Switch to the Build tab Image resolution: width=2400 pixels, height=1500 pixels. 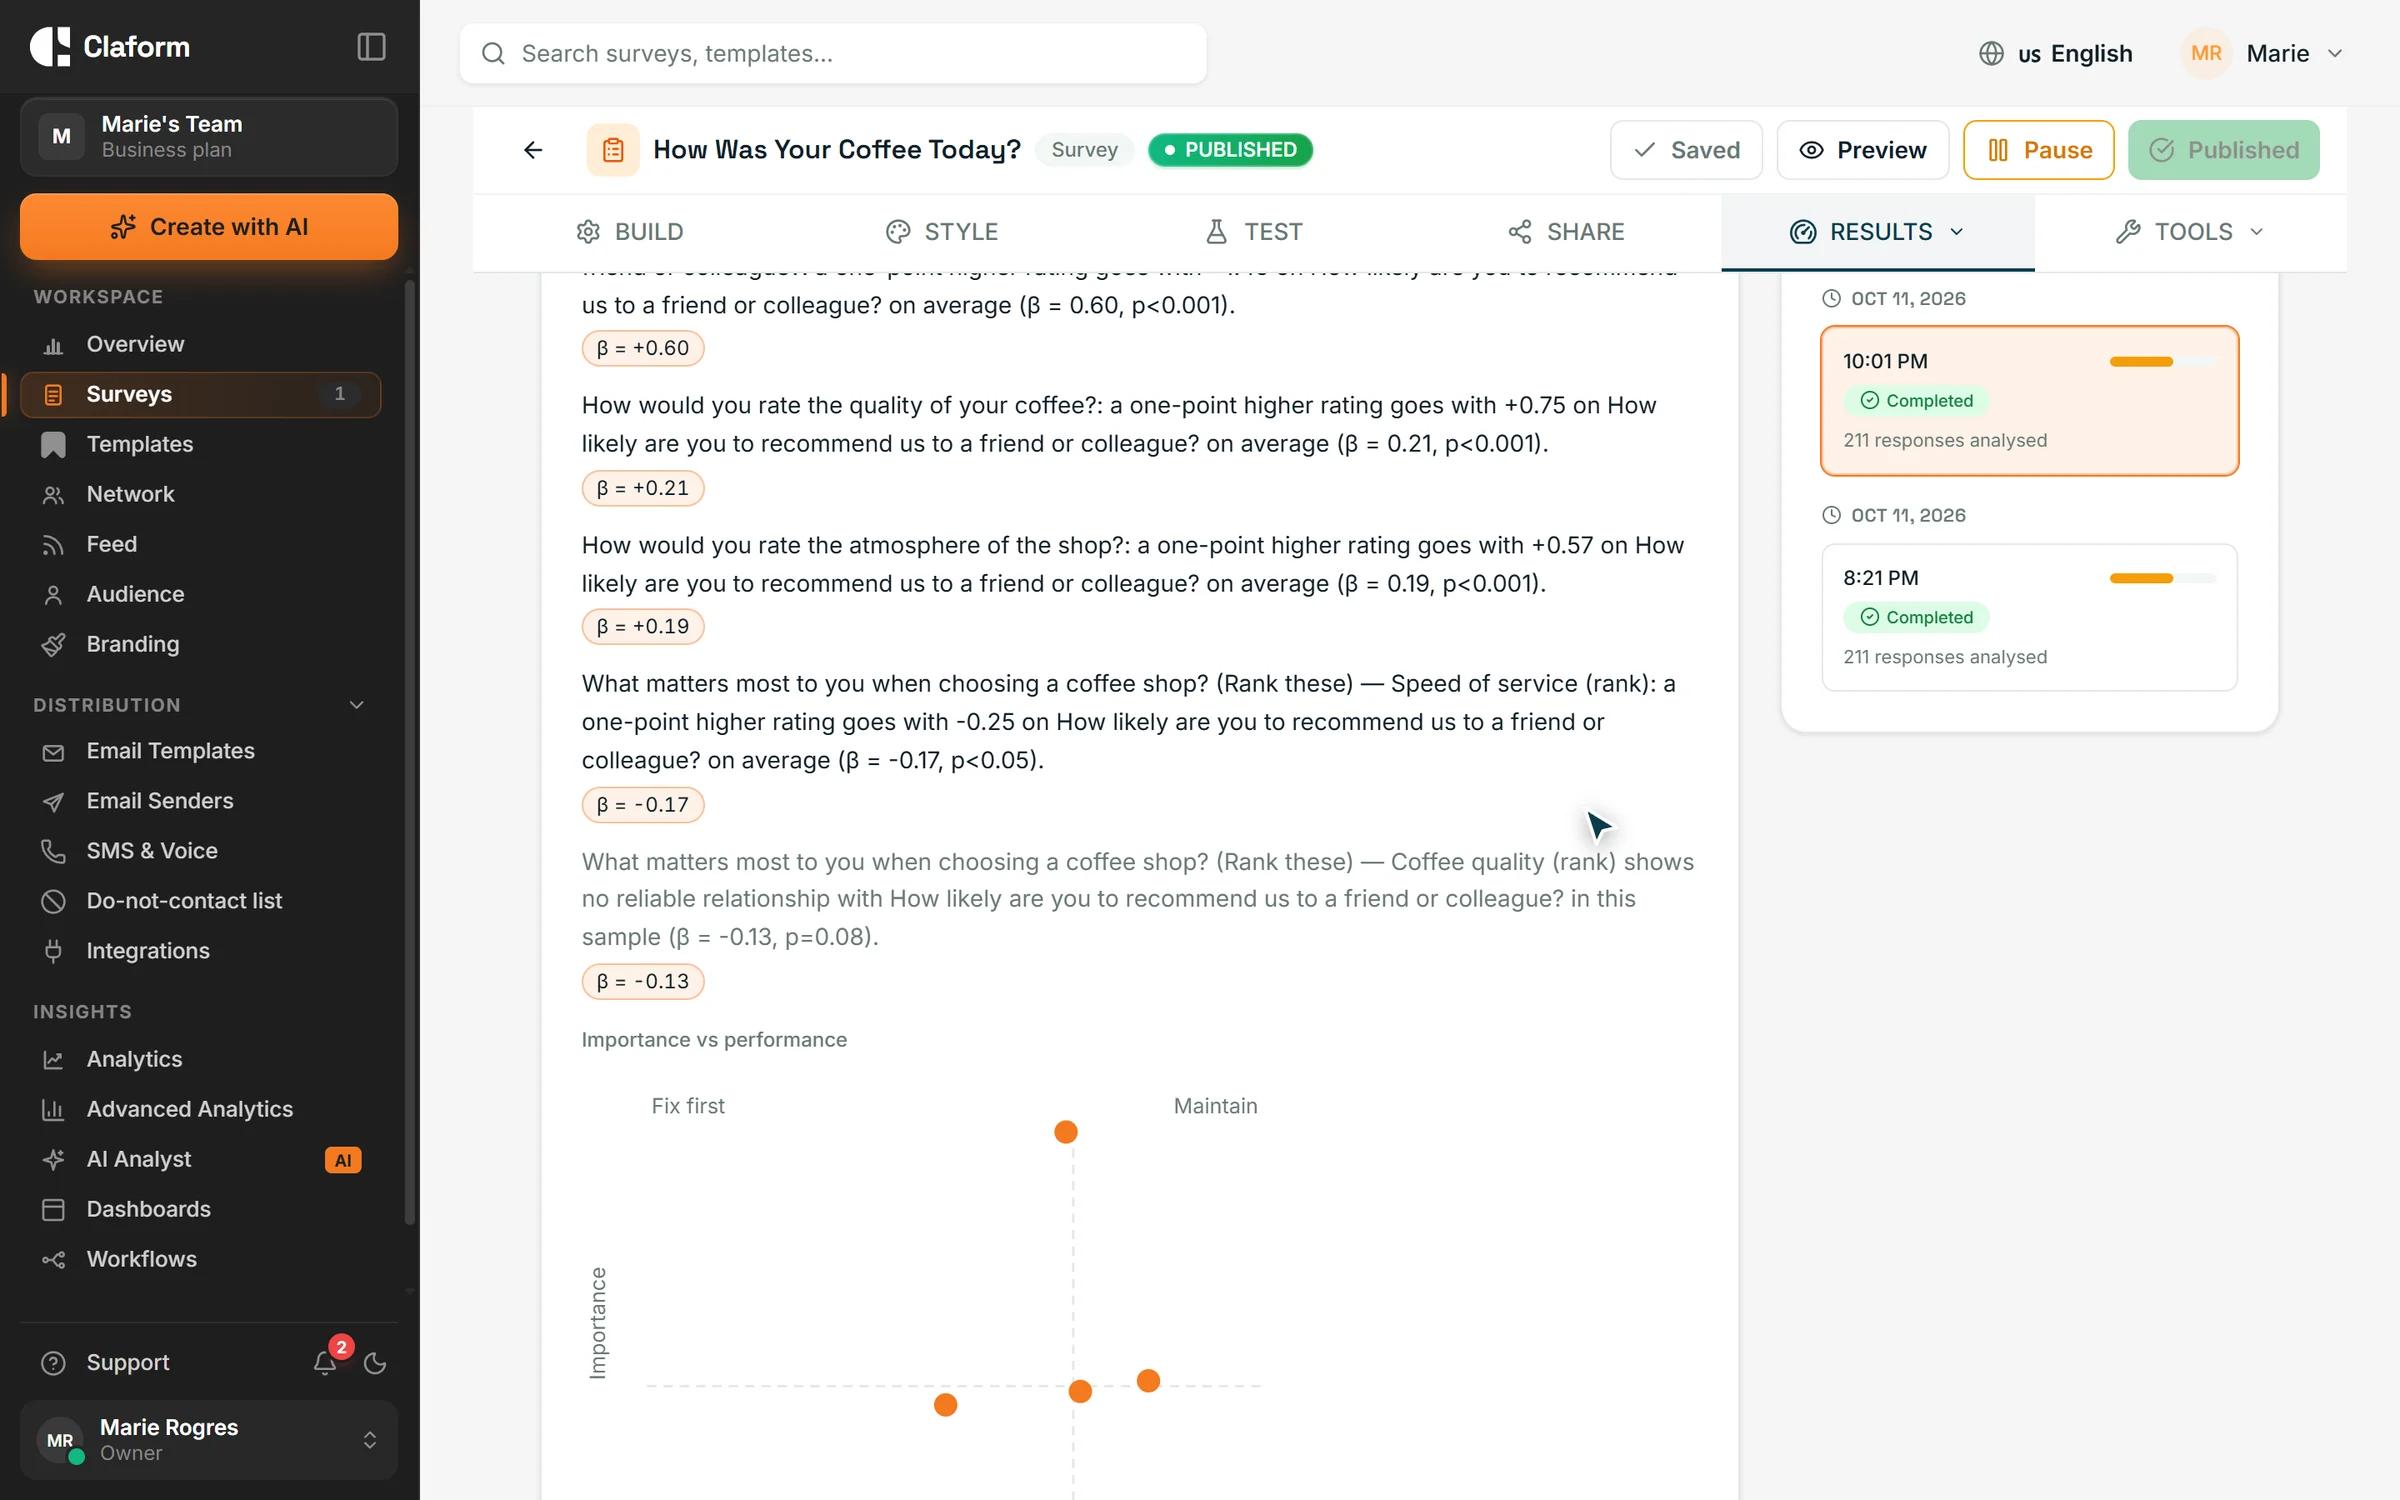[x=629, y=232]
